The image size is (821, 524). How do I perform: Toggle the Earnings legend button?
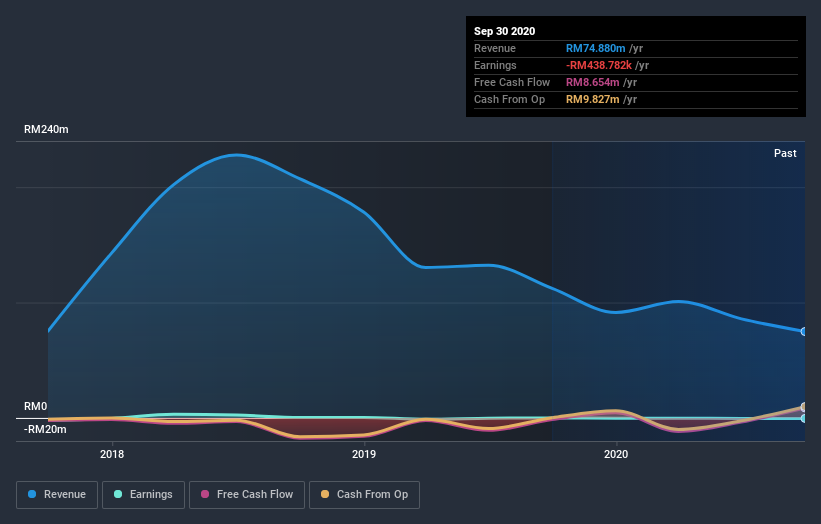coord(143,495)
